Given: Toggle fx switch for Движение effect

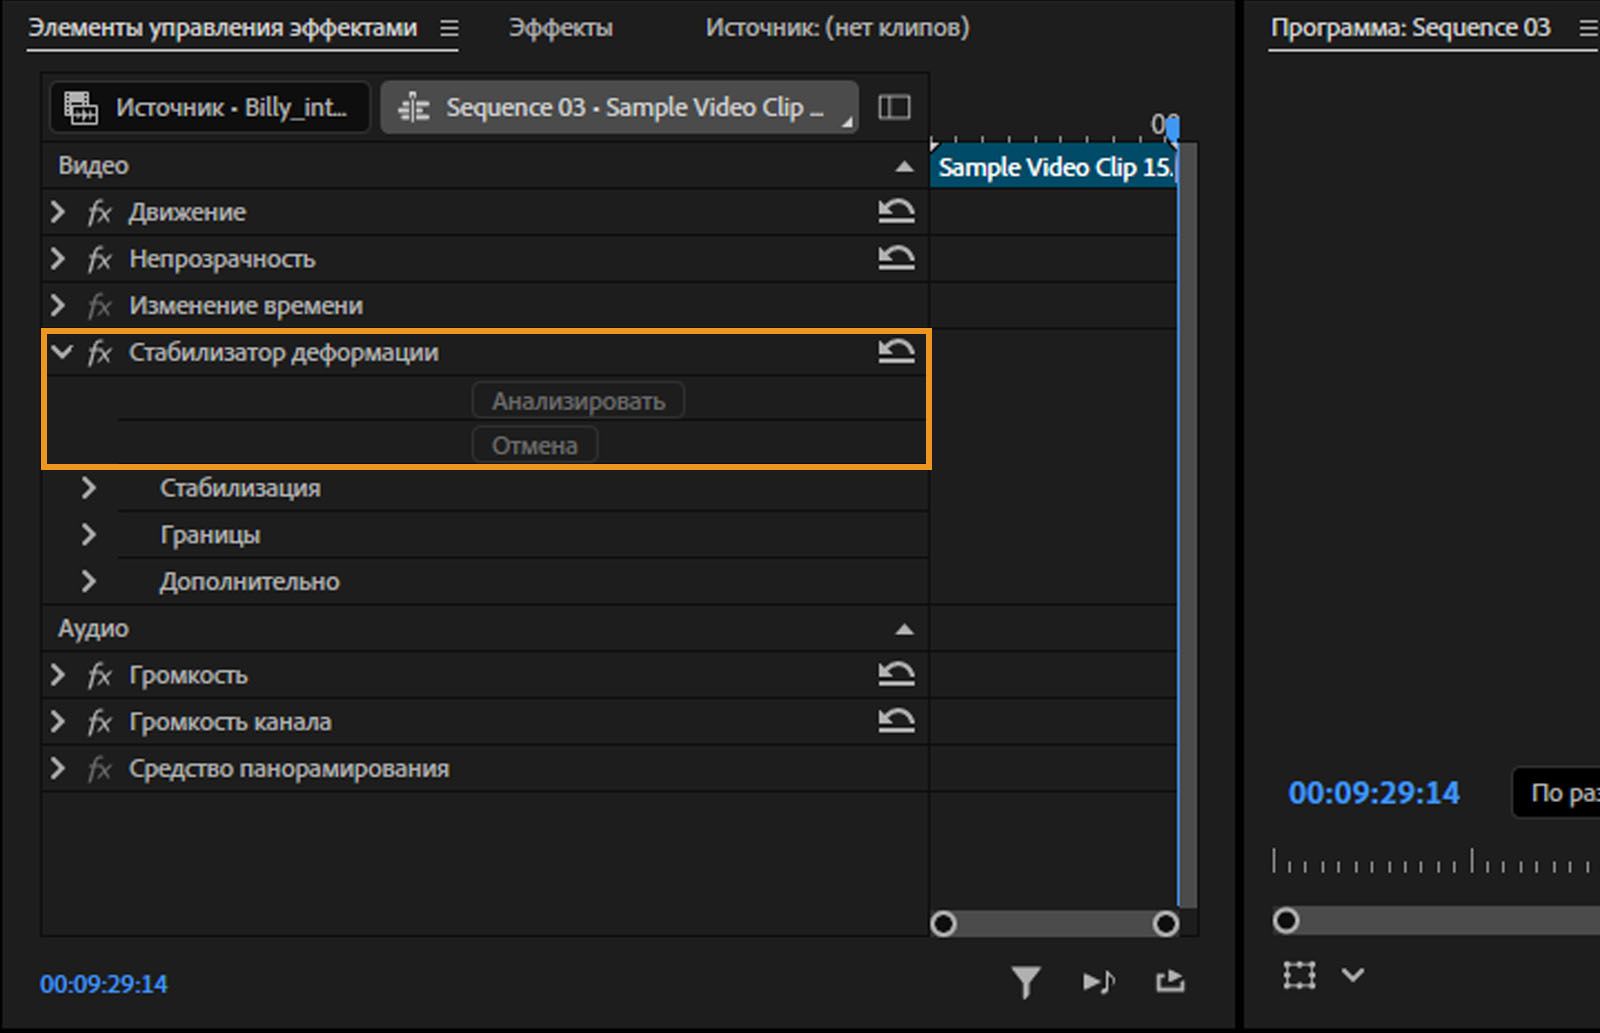Looking at the screenshot, I should [99, 212].
